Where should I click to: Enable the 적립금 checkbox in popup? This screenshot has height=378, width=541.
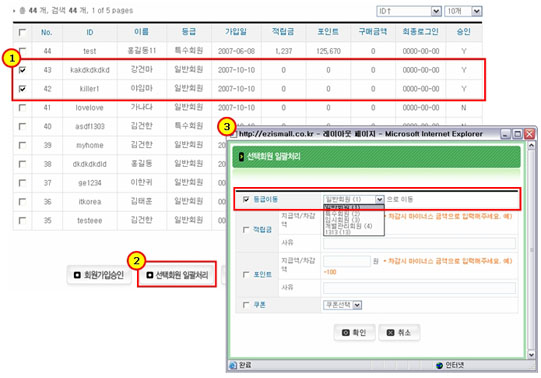click(x=246, y=230)
